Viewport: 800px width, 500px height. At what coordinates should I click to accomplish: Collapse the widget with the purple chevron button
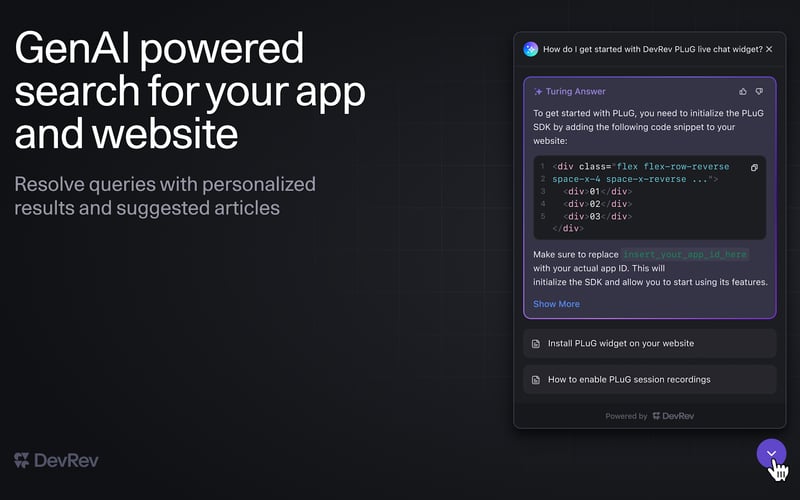pyautogui.click(x=771, y=453)
